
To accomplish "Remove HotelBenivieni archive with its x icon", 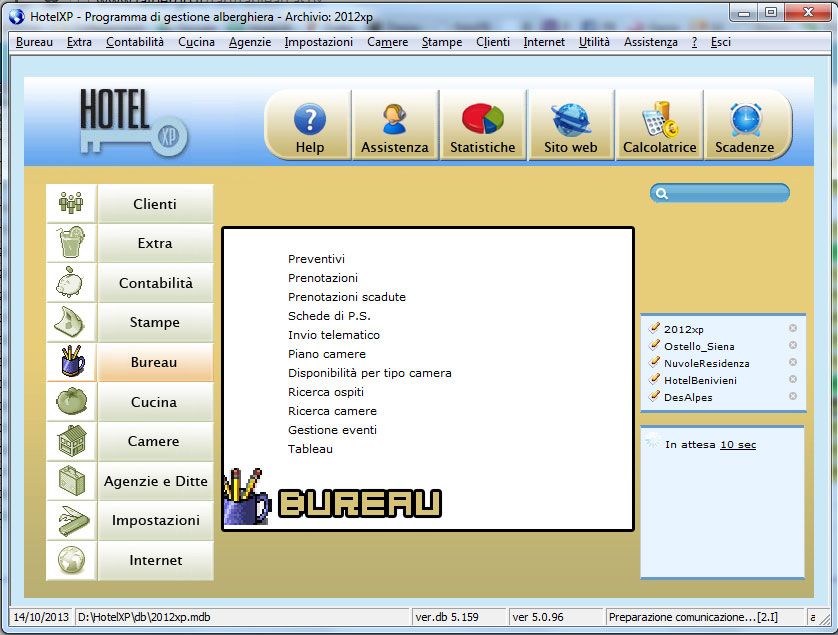I will click(x=793, y=379).
